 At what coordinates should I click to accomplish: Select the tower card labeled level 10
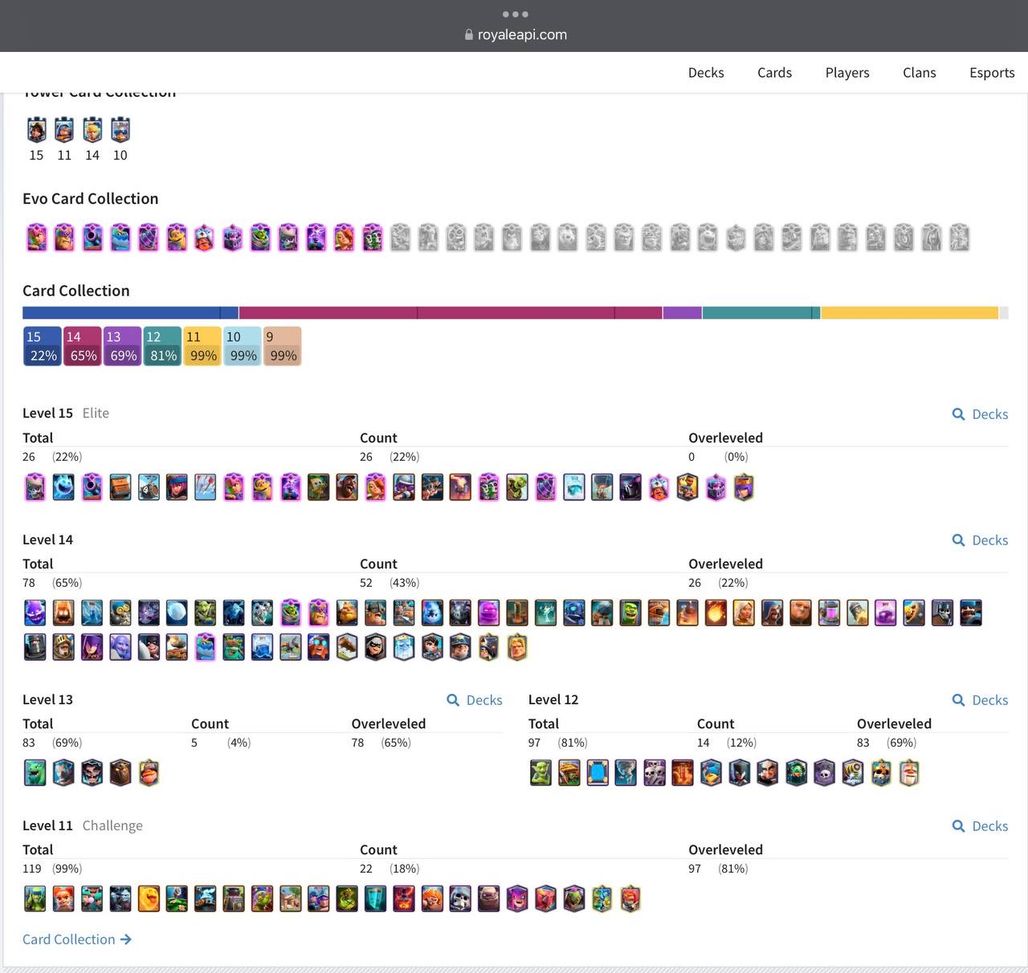pyautogui.click(x=120, y=130)
